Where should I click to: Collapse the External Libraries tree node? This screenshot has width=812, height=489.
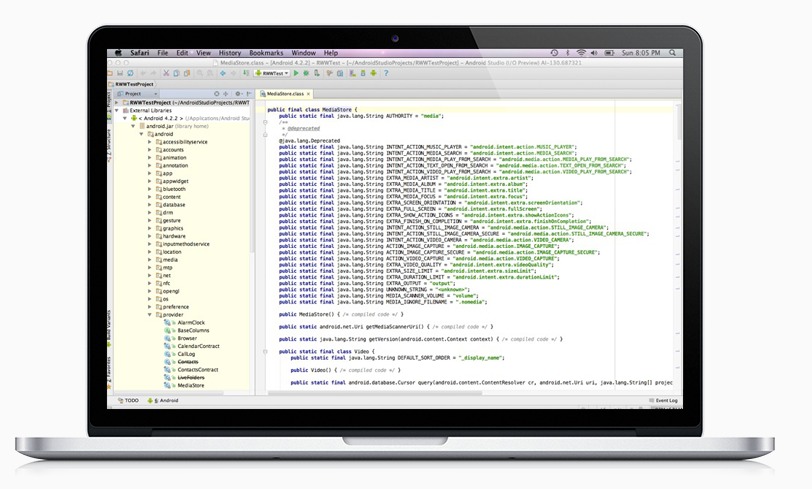coord(117,110)
